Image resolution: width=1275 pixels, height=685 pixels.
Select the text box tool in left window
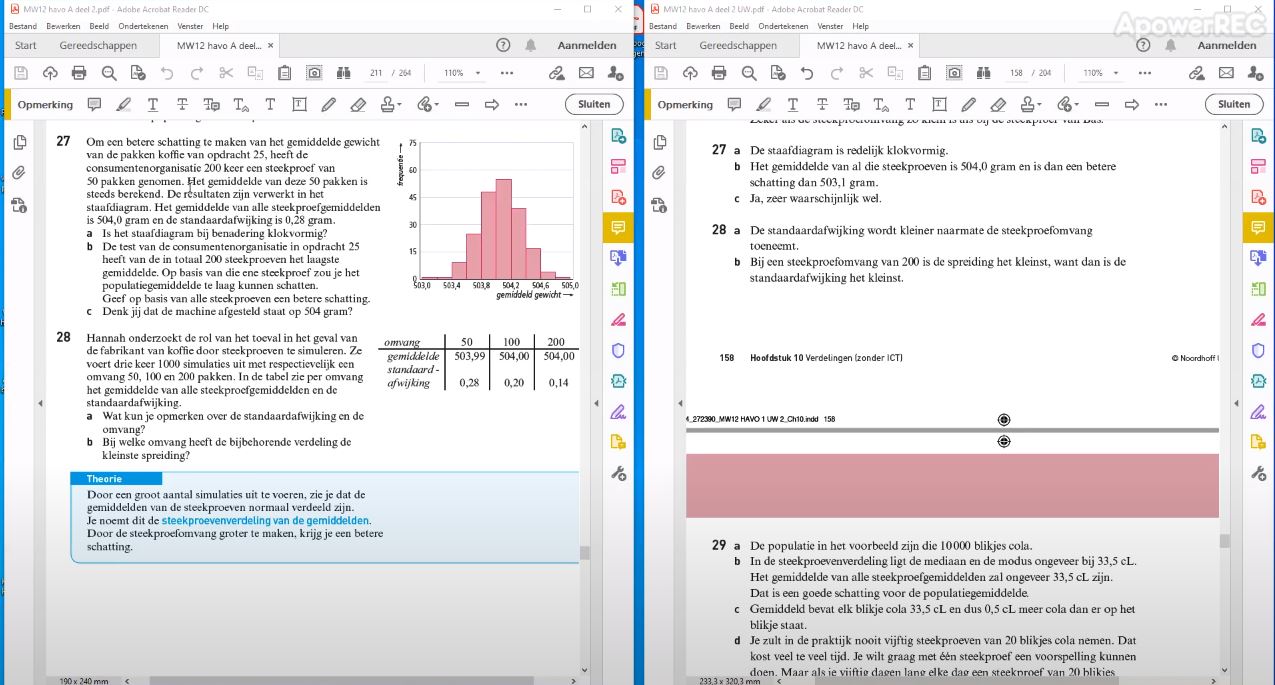[x=299, y=104]
